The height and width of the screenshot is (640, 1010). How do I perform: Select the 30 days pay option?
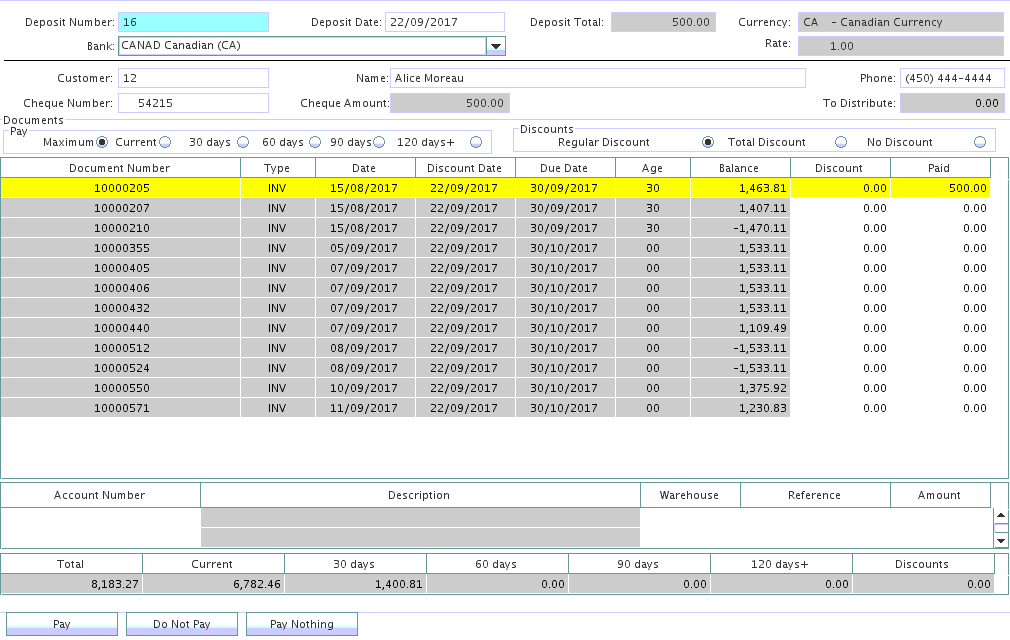pyautogui.click(x=245, y=142)
